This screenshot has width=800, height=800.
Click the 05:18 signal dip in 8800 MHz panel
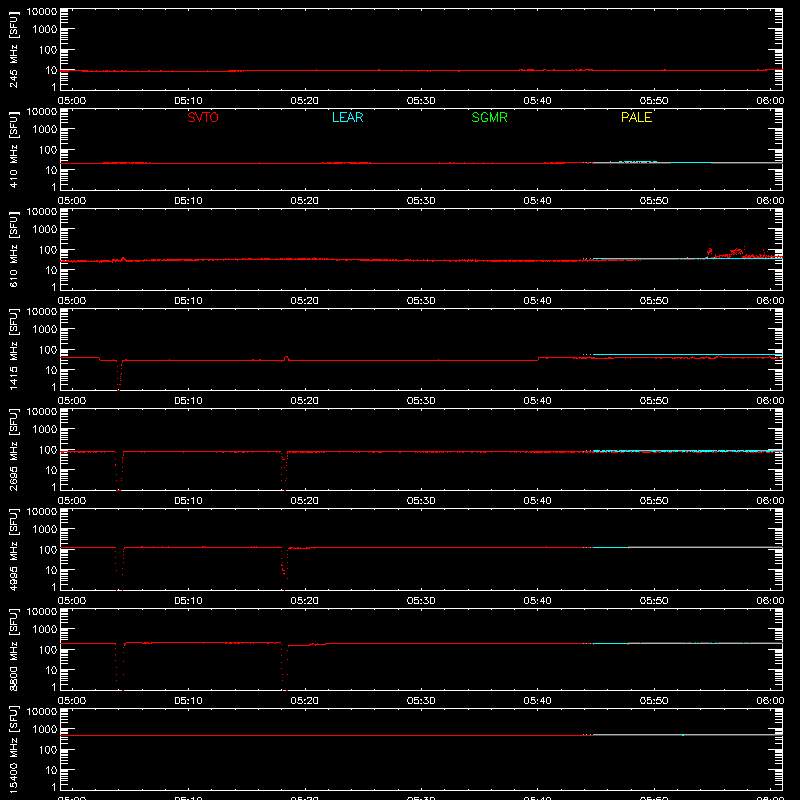coord(284,666)
